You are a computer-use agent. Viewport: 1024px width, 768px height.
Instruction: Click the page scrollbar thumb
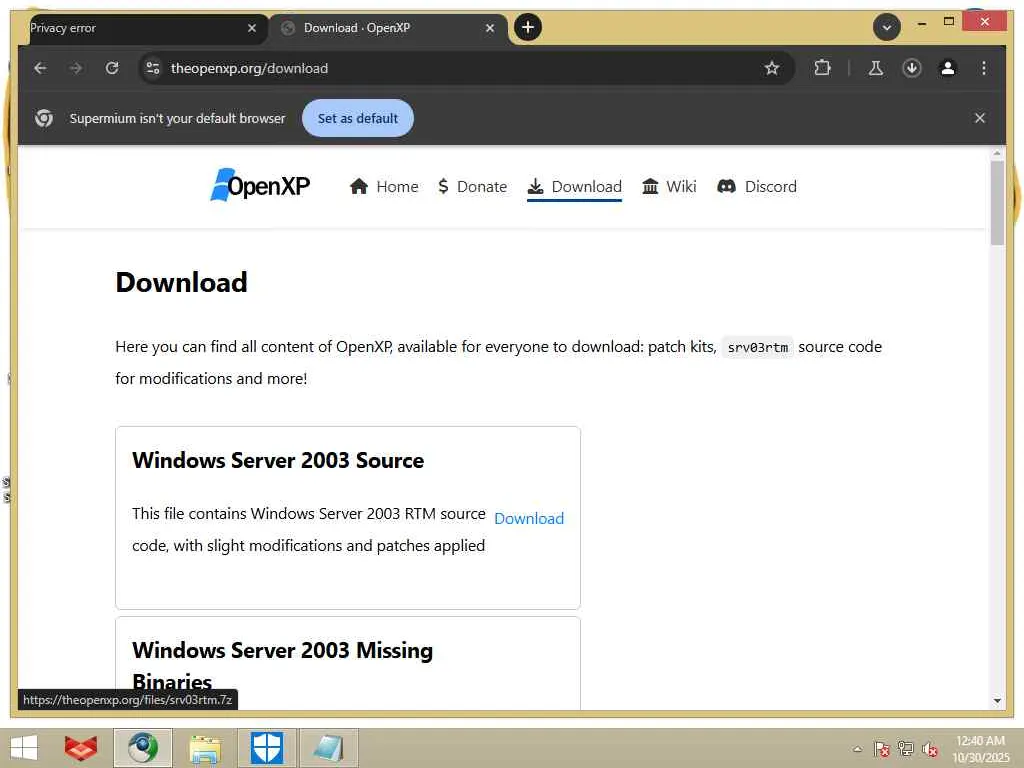pyautogui.click(x=997, y=202)
